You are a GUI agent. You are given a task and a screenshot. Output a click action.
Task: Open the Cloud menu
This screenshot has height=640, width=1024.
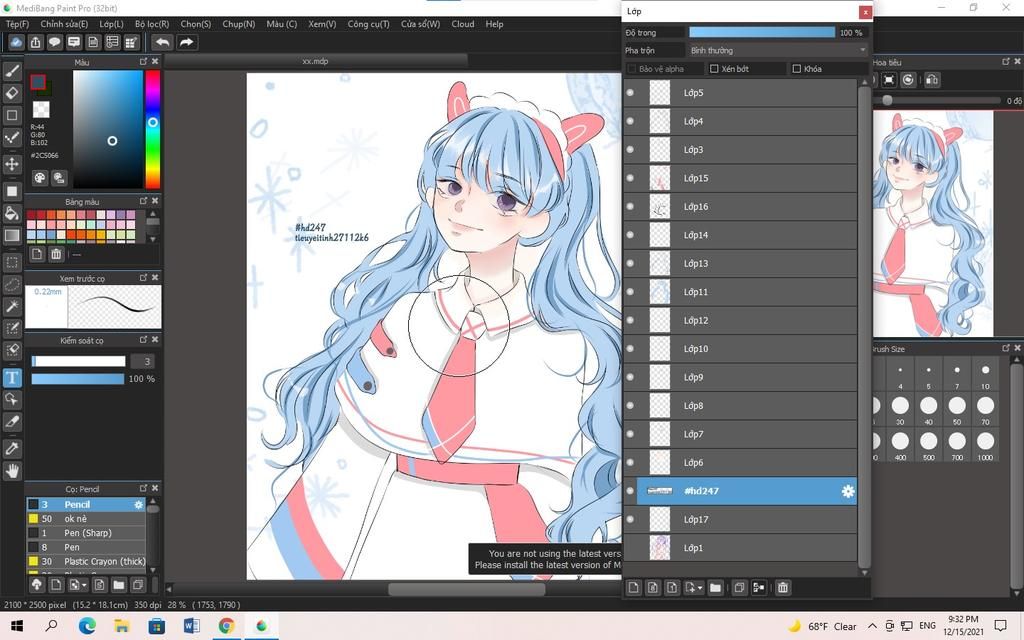(463, 24)
